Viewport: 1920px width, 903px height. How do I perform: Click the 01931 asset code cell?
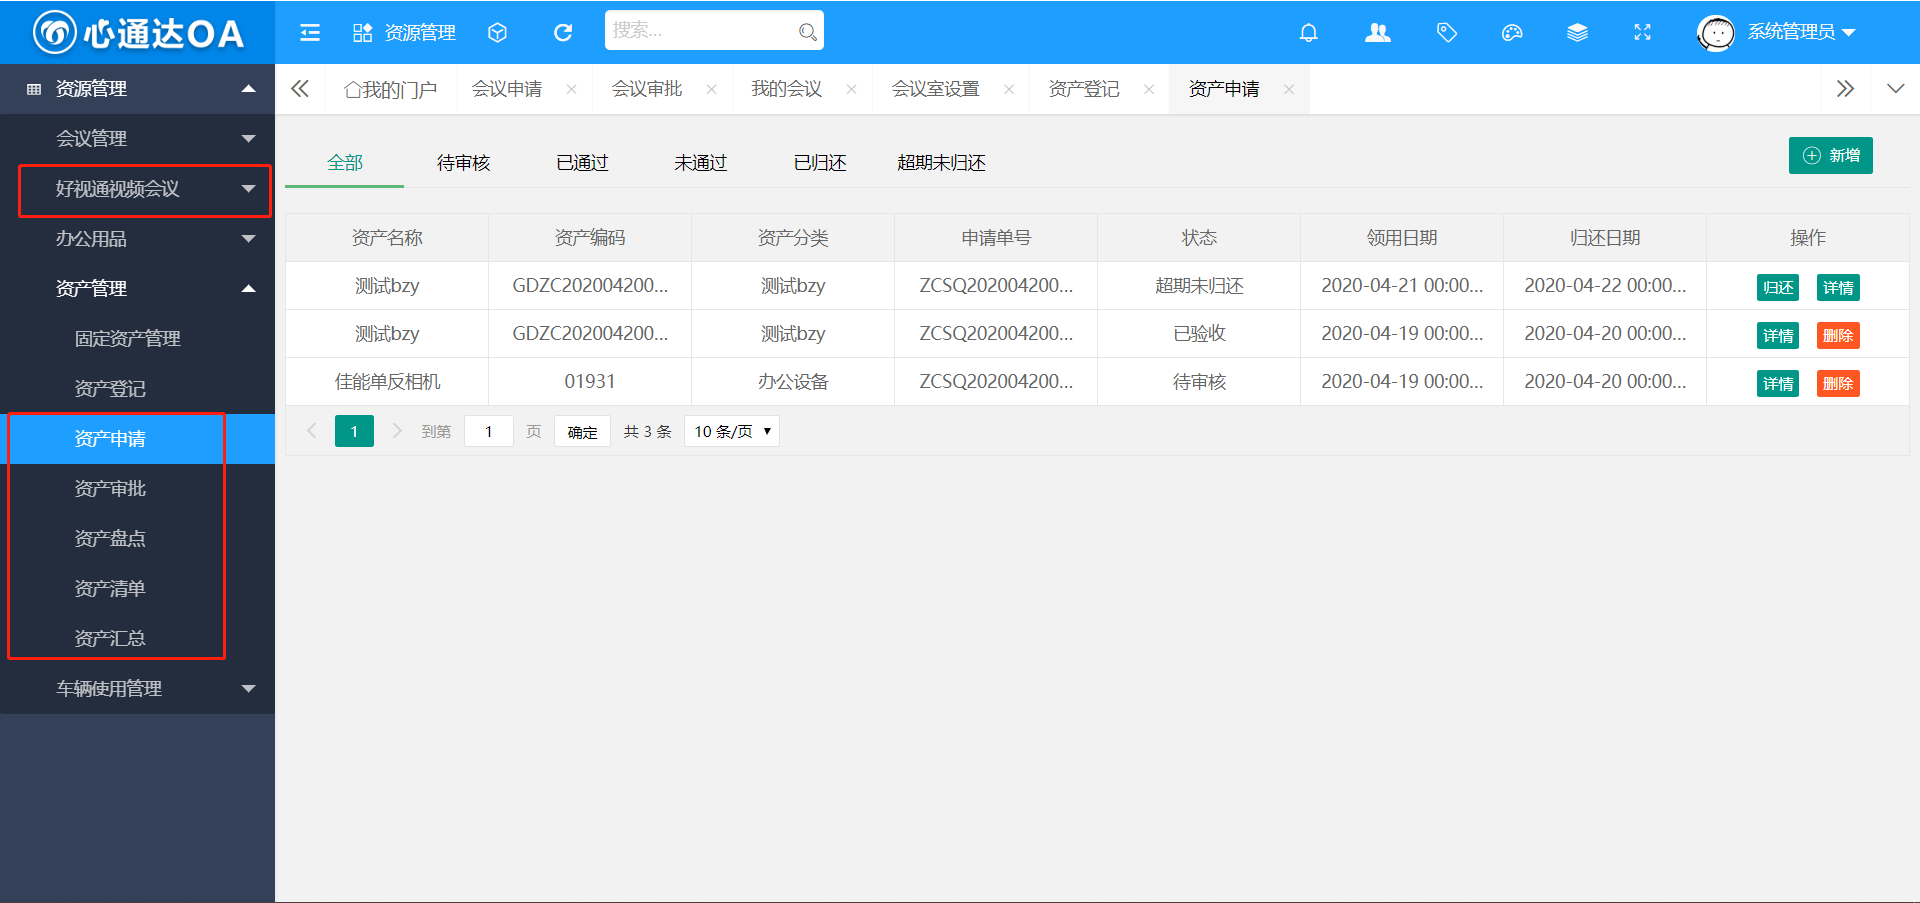(x=590, y=382)
